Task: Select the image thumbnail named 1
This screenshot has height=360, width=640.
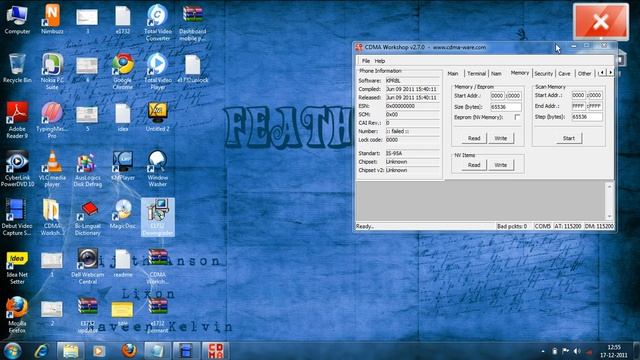Action: click(52, 264)
